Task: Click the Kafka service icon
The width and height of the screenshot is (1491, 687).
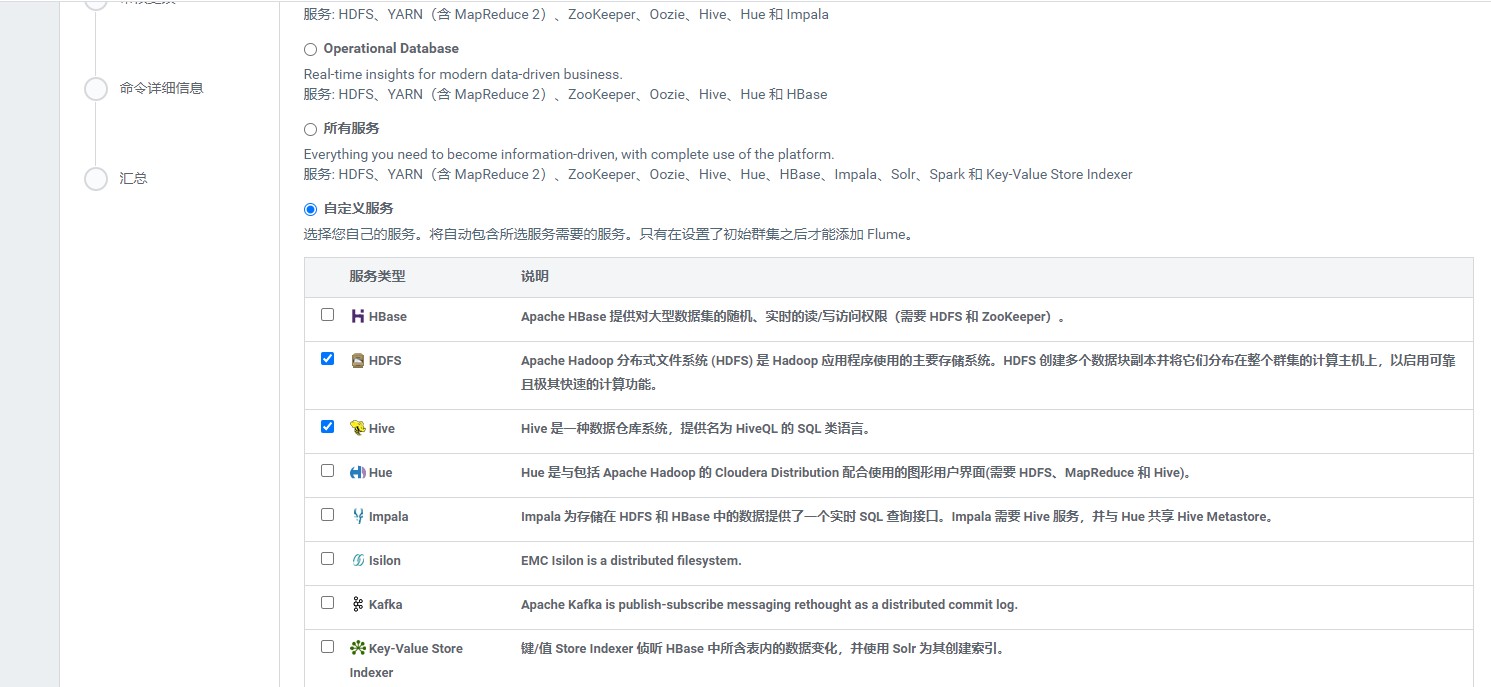Action: tap(358, 604)
